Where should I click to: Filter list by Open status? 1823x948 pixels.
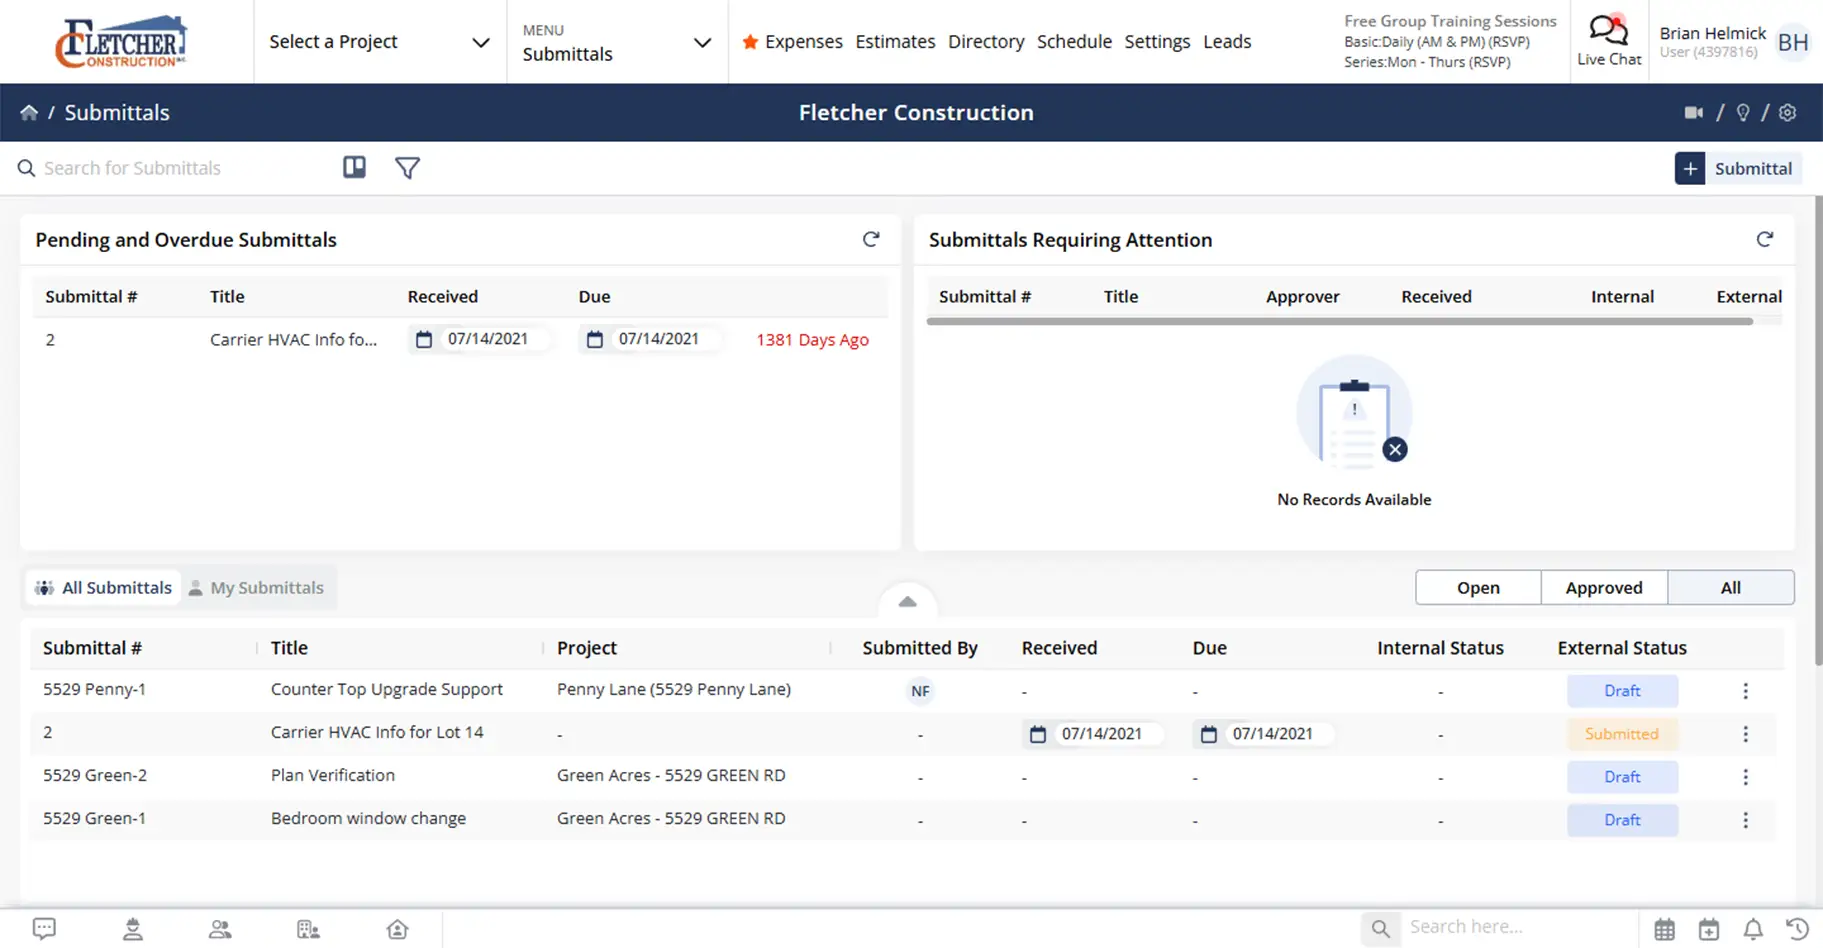[1478, 588]
